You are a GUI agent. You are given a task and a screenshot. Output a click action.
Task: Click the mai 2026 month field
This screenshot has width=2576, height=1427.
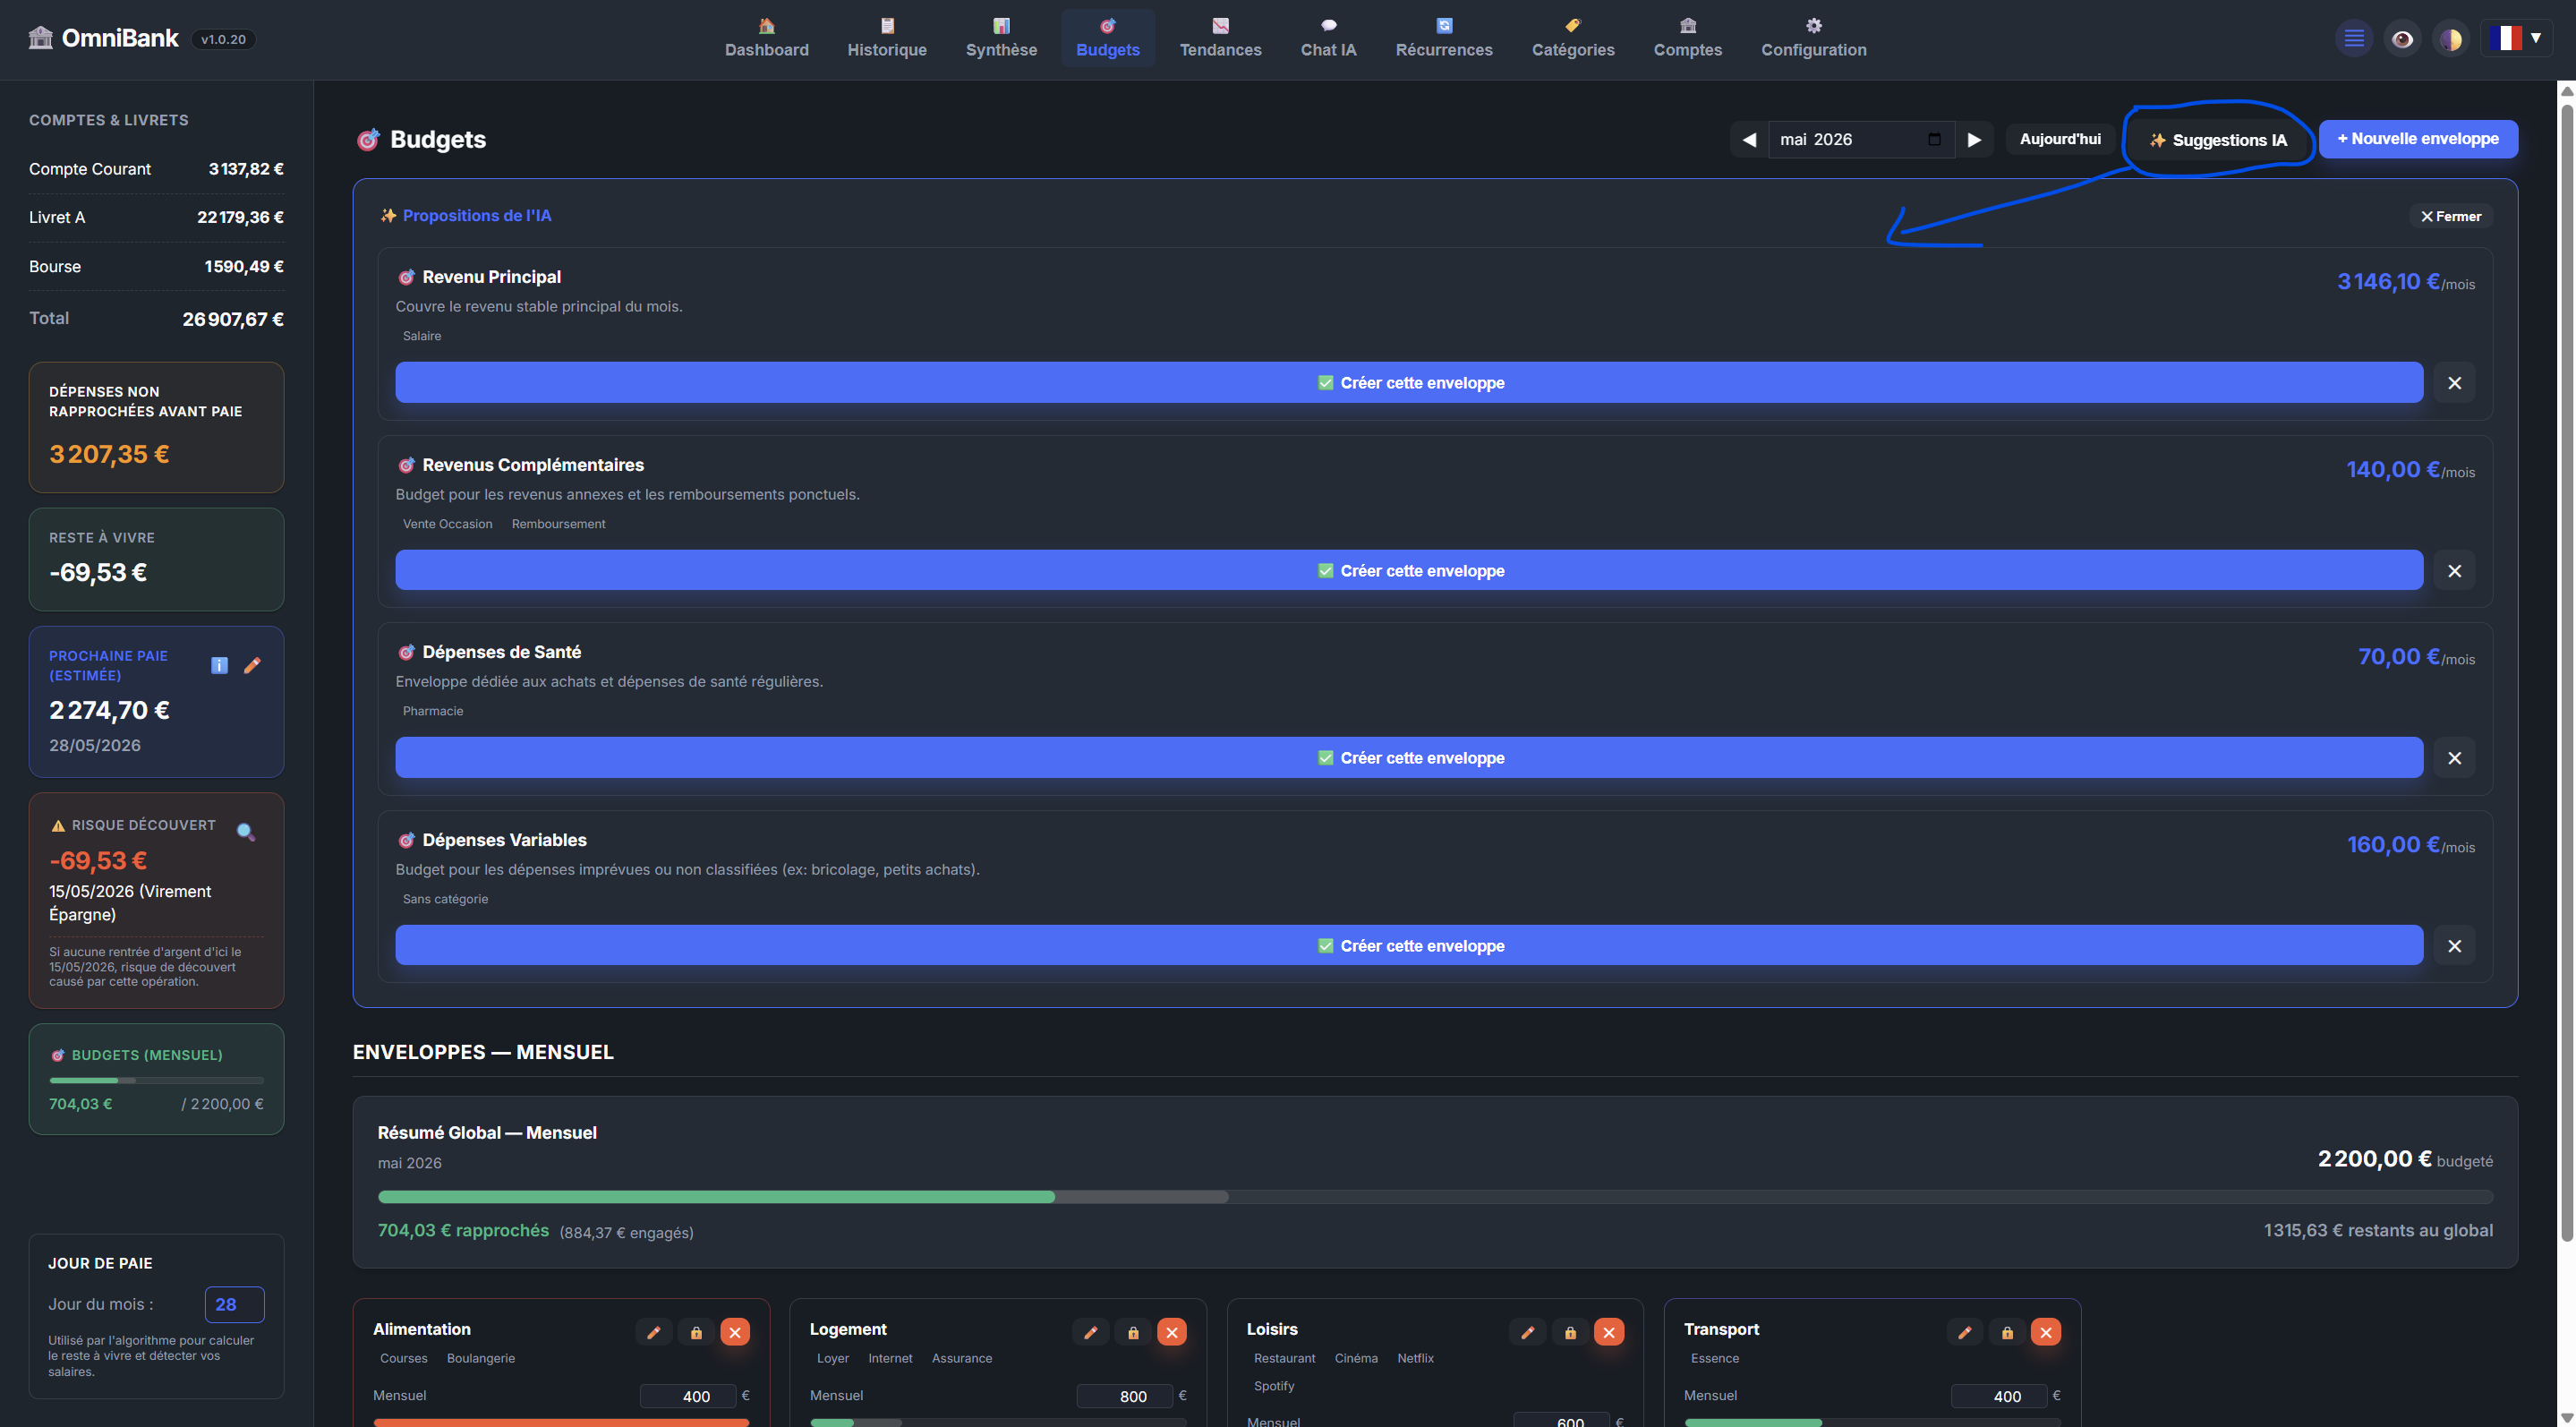click(x=1860, y=139)
